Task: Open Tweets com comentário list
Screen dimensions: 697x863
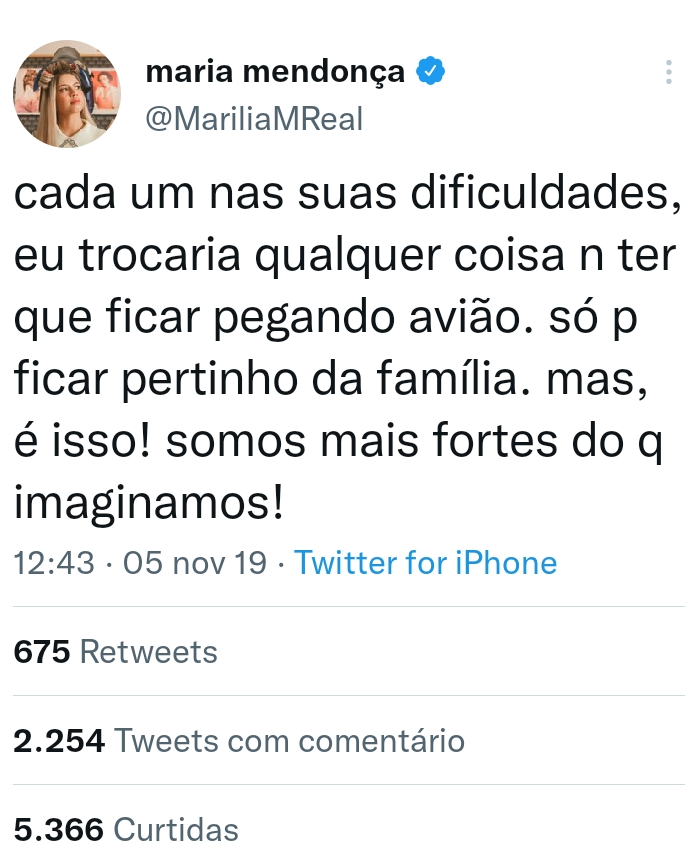Action: (x=289, y=741)
